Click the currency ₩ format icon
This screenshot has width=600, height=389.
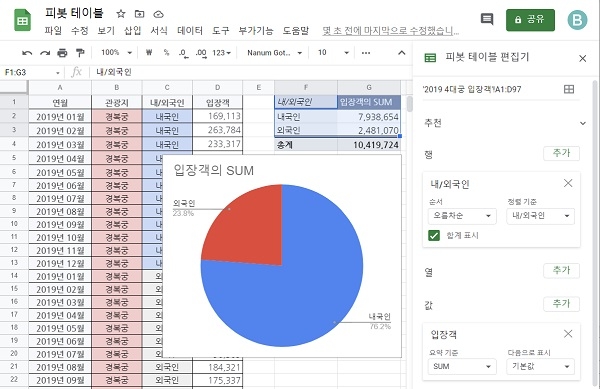coord(149,53)
